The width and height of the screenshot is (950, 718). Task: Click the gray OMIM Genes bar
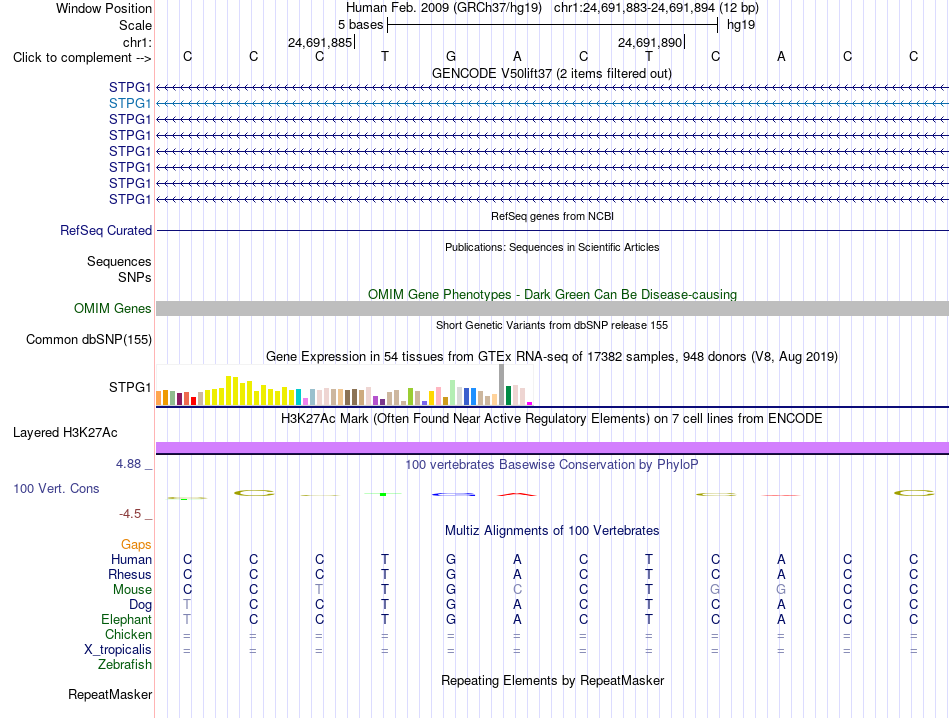click(x=553, y=308)
